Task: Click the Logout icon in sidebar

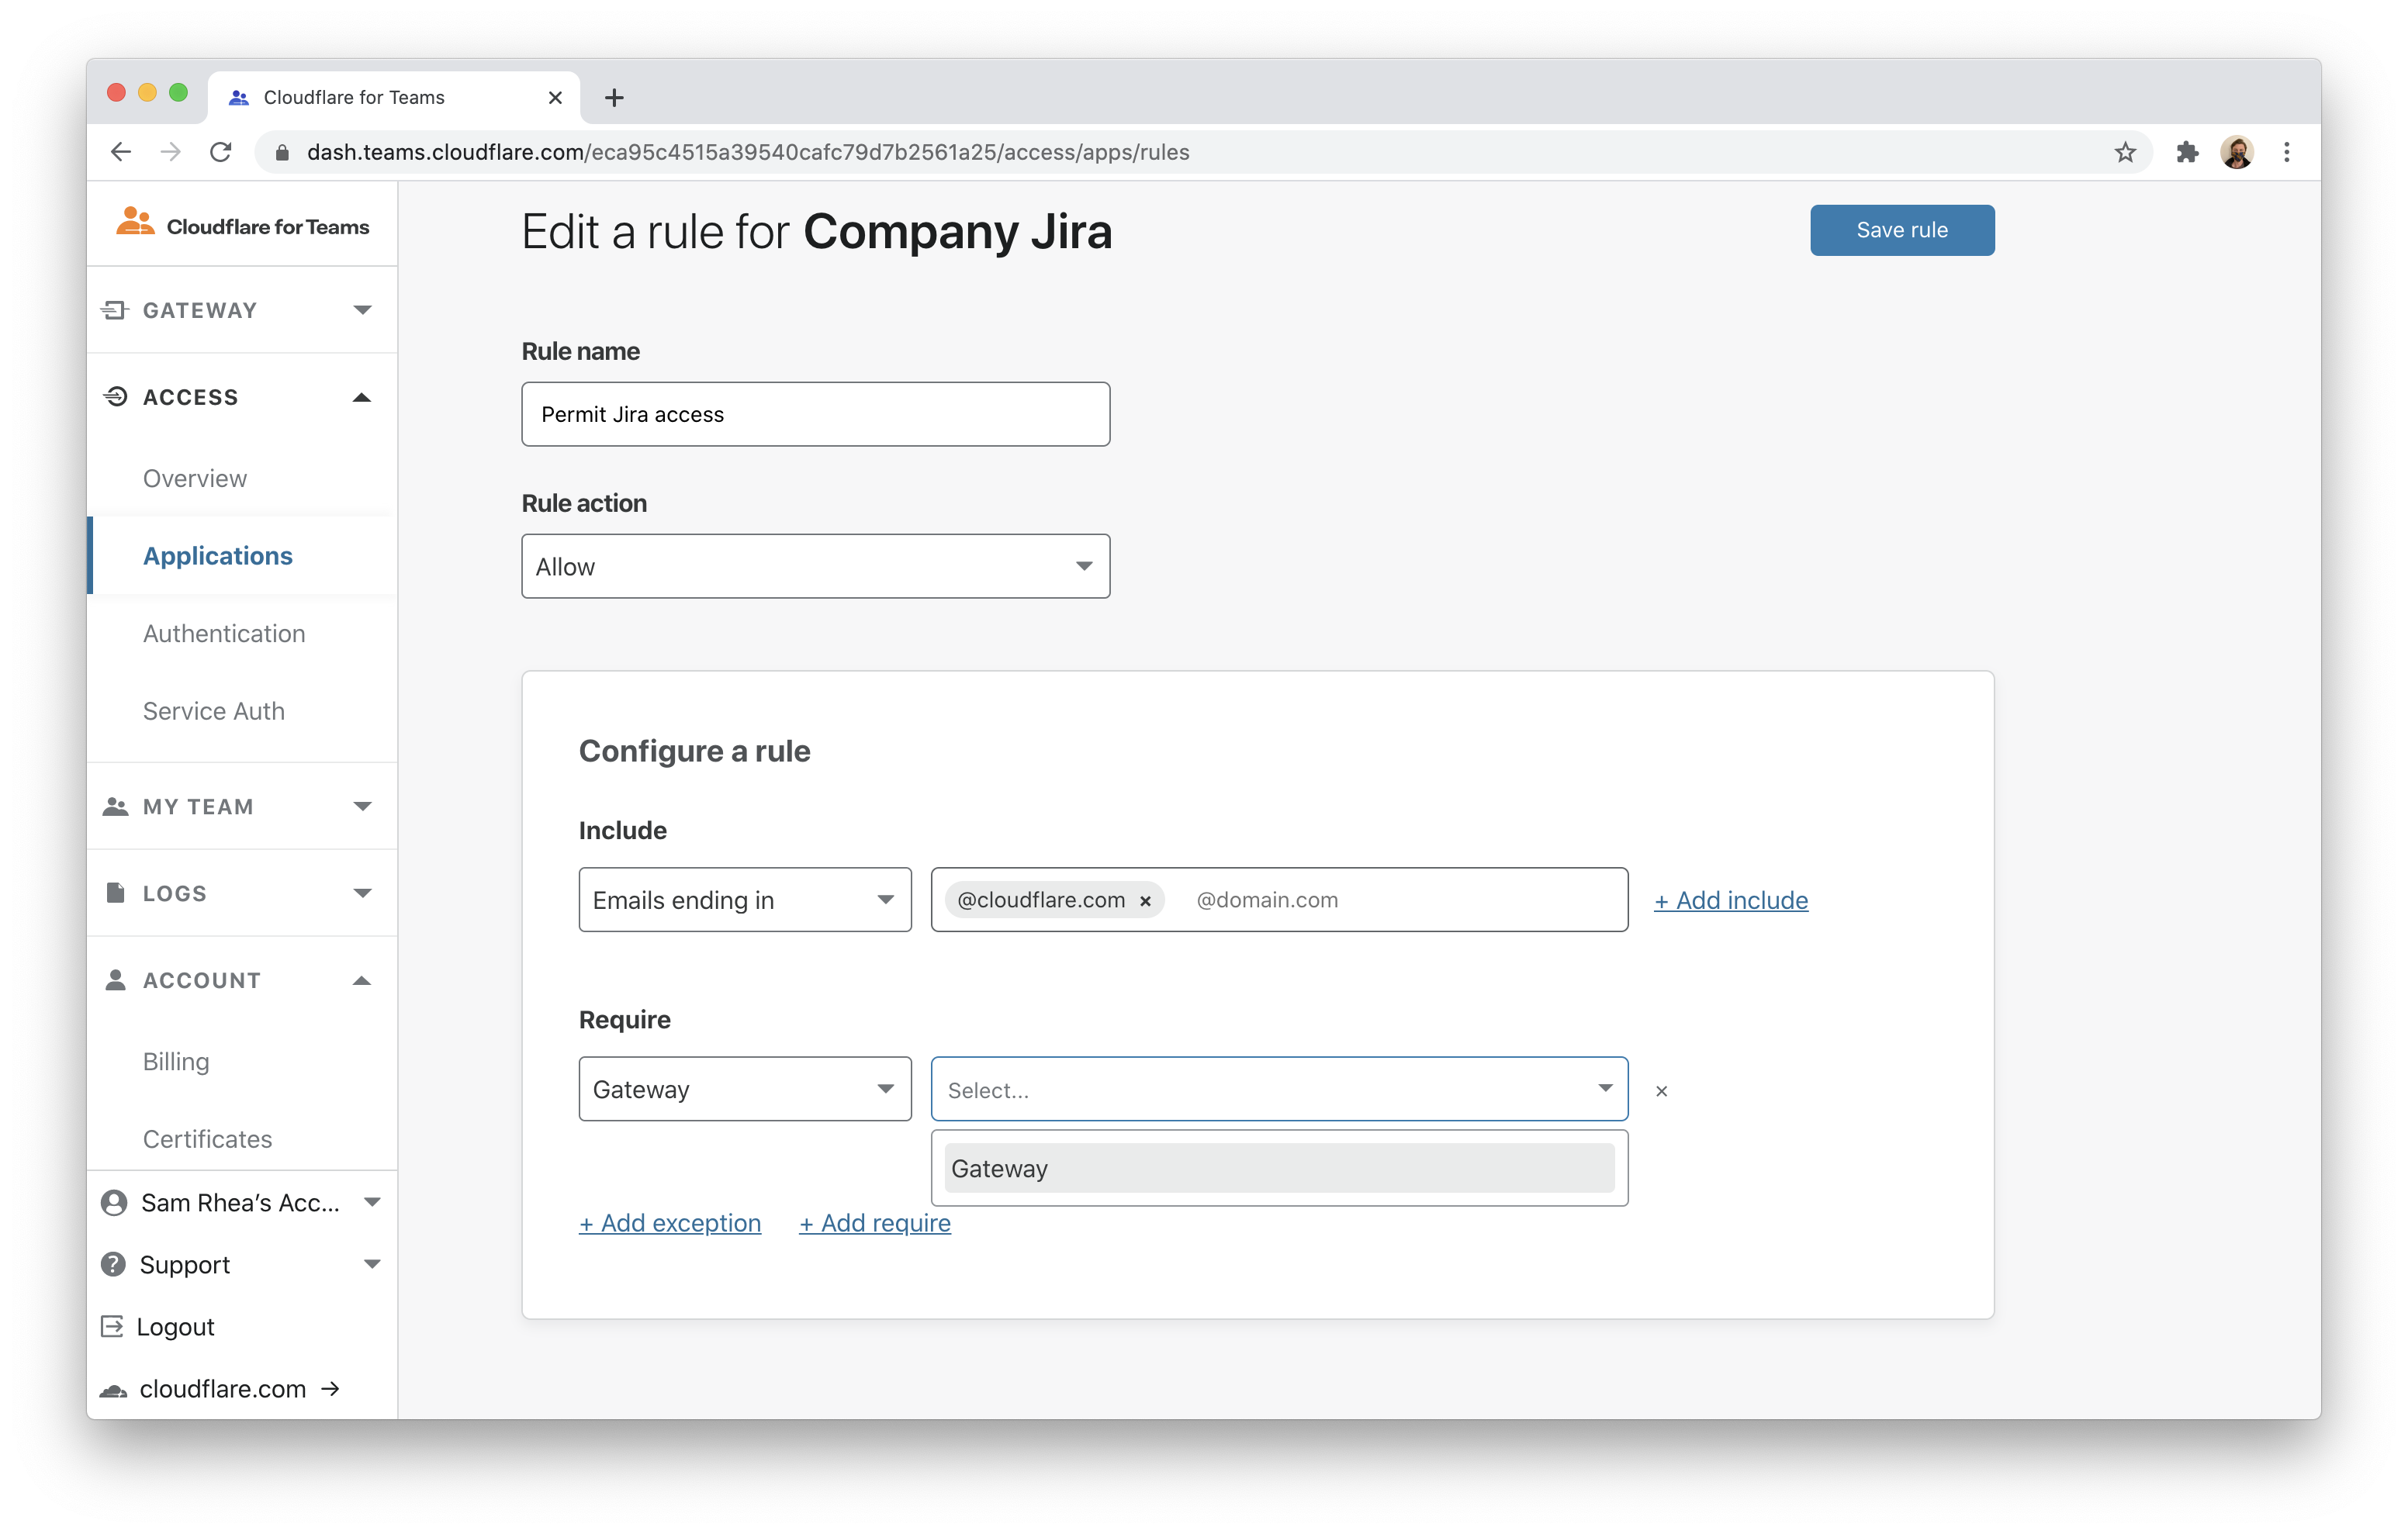Action: 112,1327
